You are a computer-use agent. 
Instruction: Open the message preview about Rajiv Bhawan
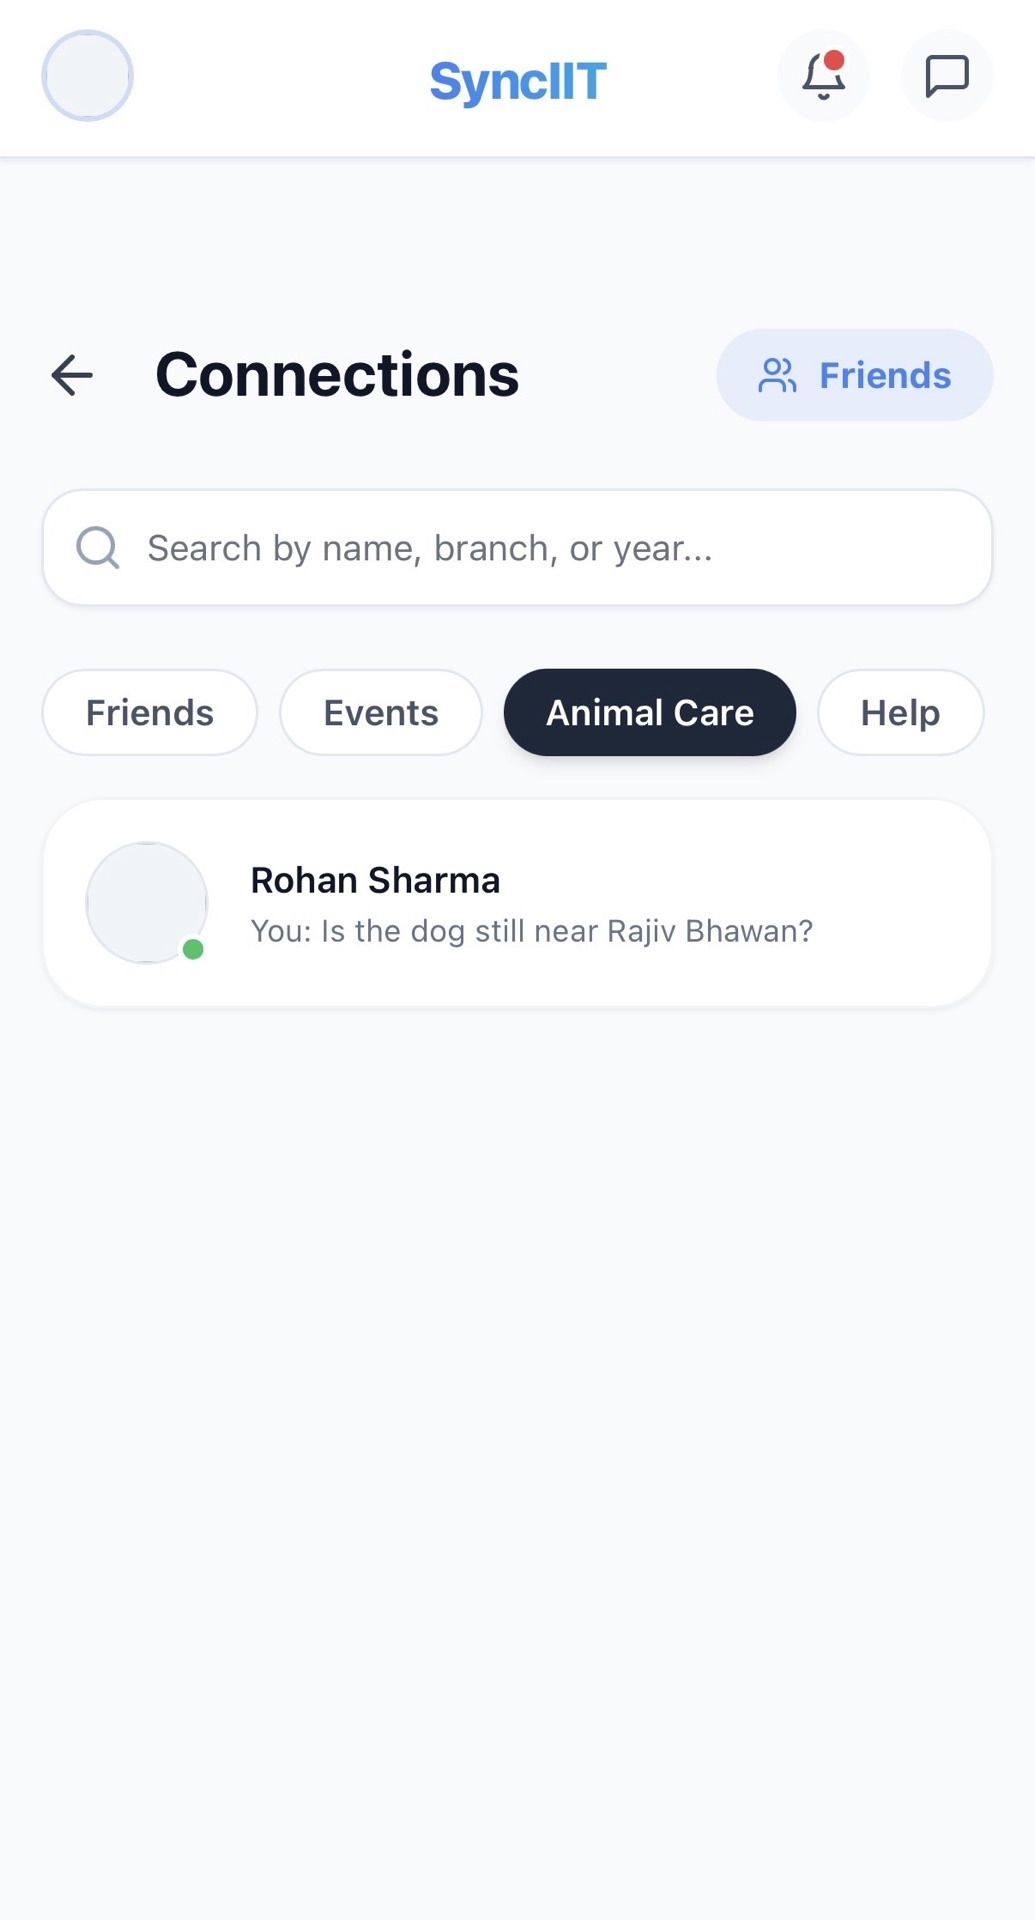point(531,931)
